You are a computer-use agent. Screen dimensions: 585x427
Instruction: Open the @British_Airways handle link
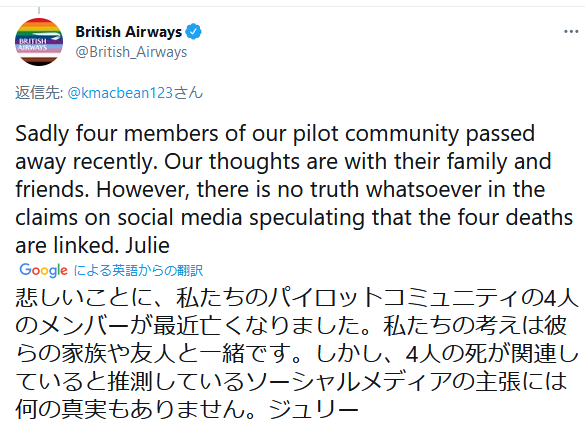pos(131,52)
